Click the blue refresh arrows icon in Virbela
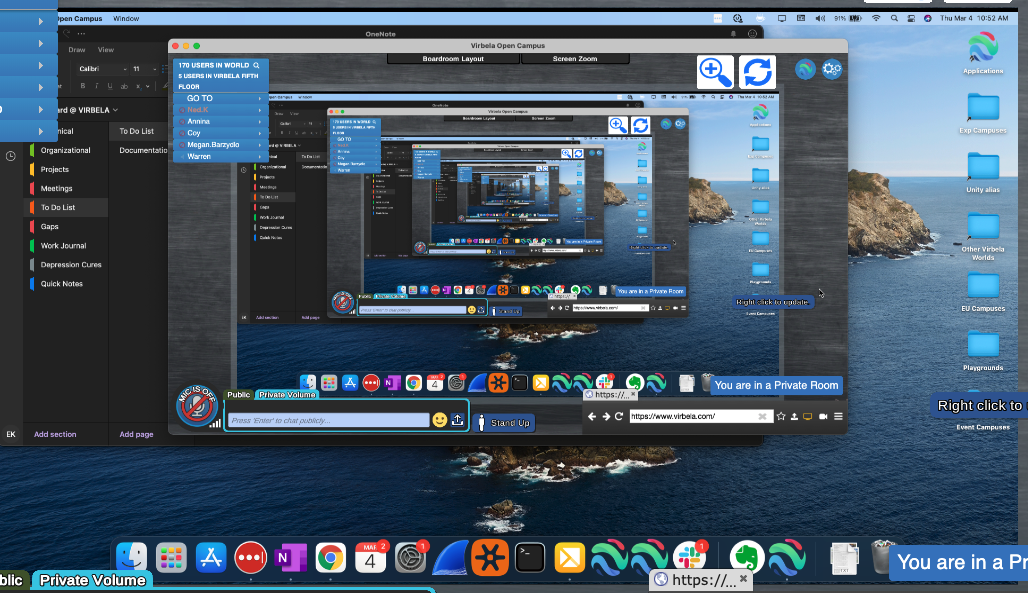 tap(757, 72)
